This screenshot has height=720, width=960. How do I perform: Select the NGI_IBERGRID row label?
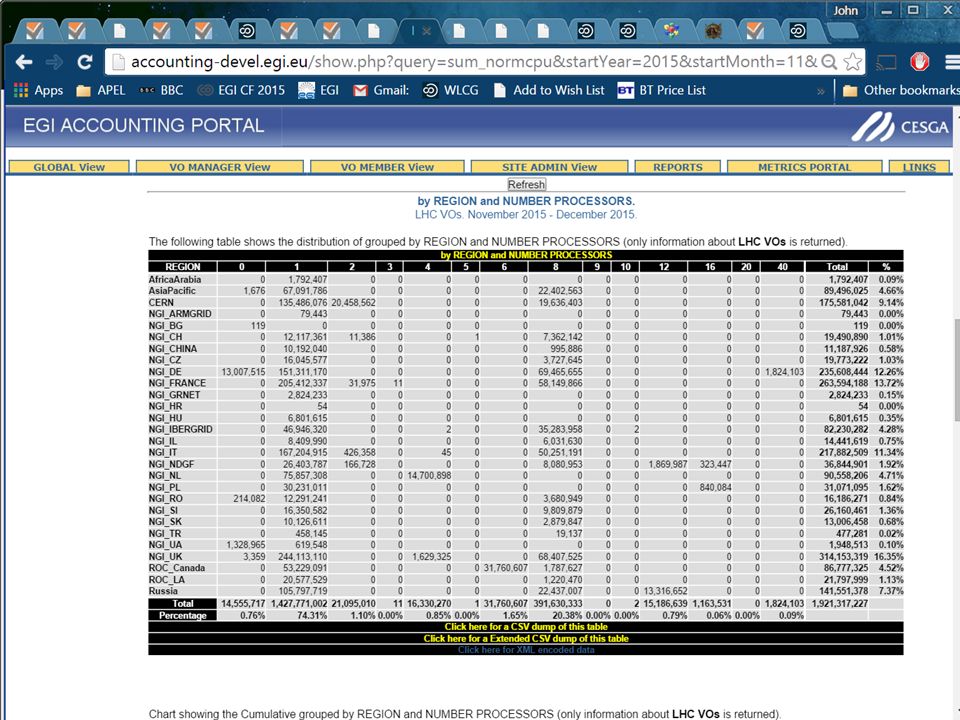pyautogui.click(x=181, y=429)
